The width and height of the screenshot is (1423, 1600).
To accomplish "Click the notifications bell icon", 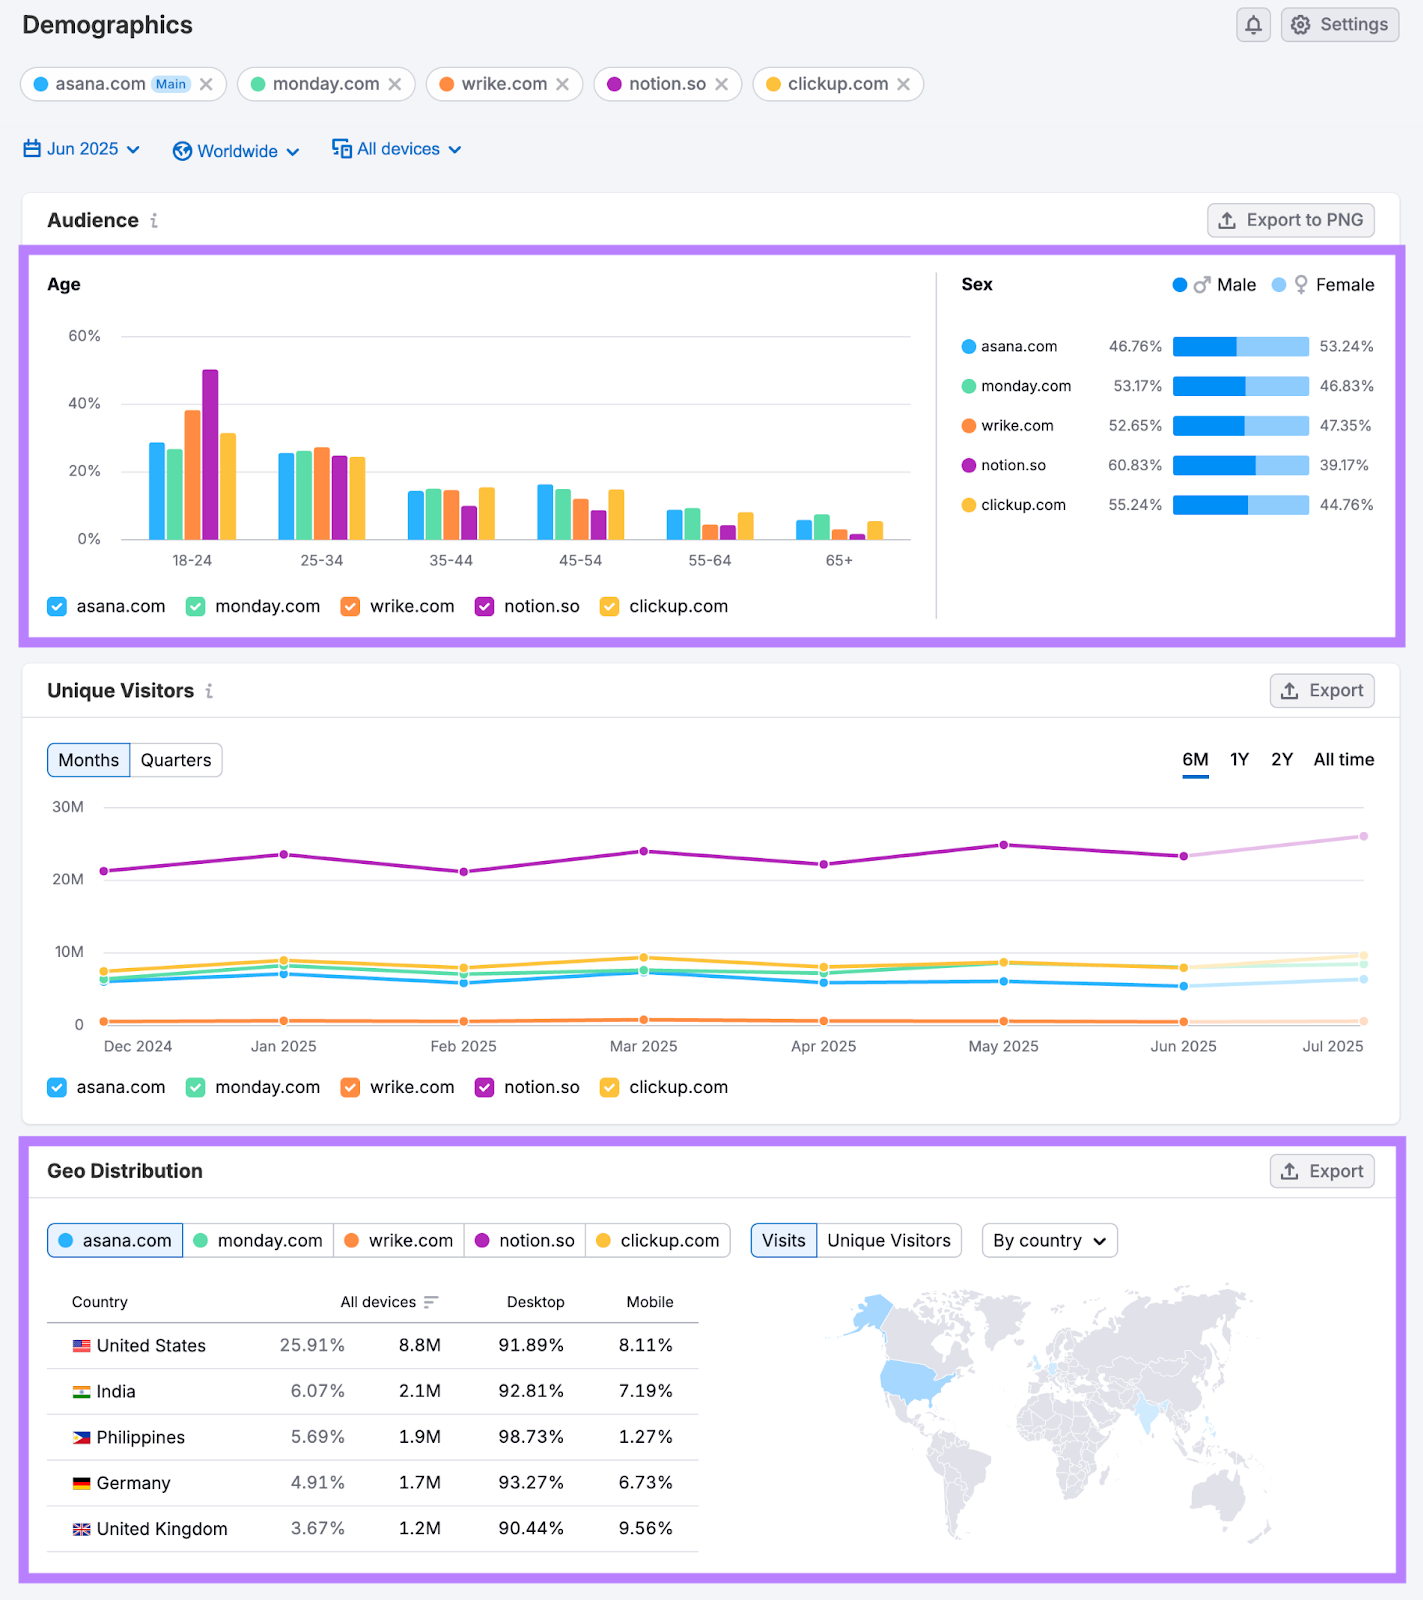I will (1252, 25).
